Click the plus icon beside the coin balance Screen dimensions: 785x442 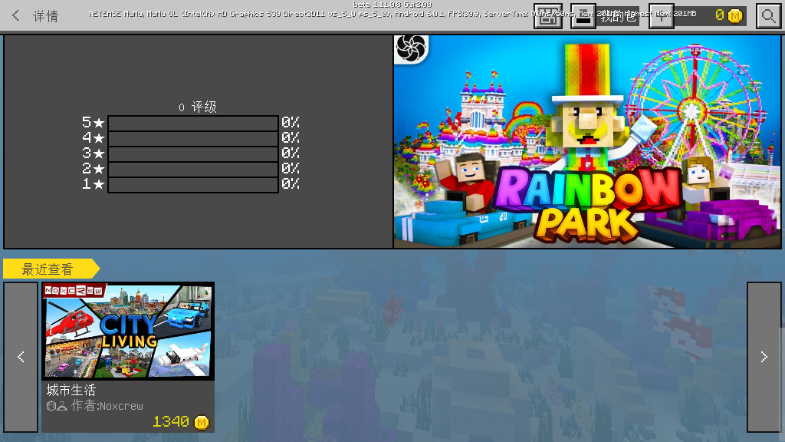(x=661, y=16)
